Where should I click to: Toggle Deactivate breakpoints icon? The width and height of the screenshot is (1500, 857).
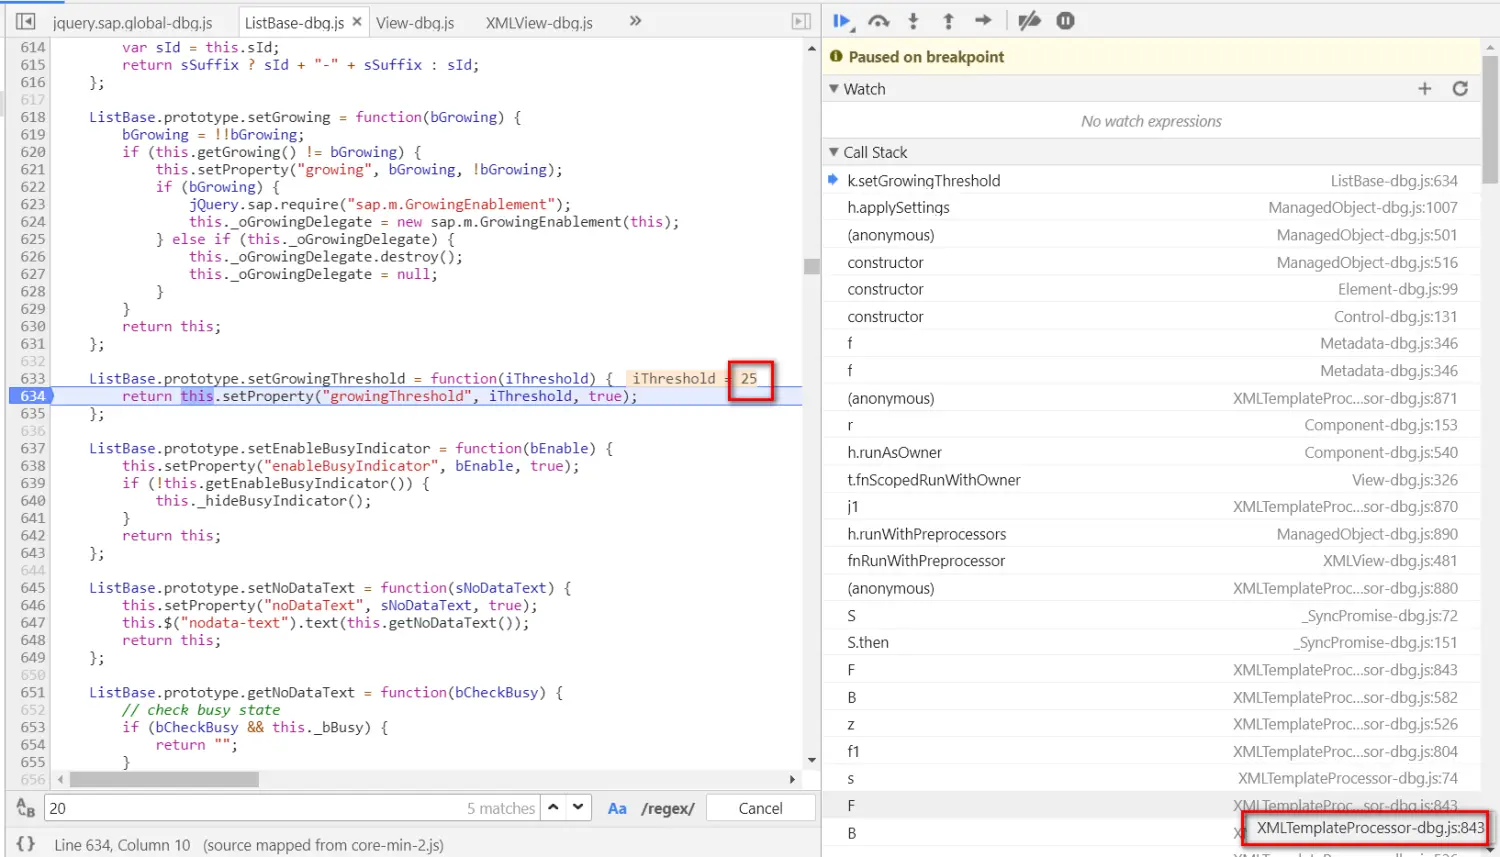1029,21
